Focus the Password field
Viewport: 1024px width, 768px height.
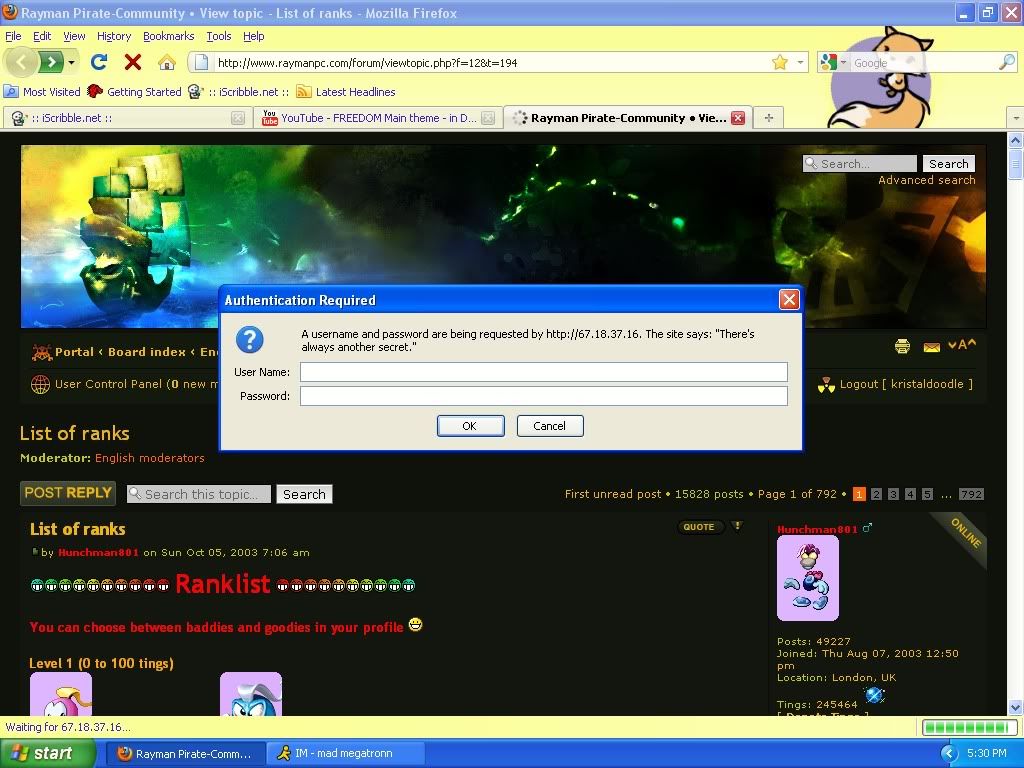543,396
